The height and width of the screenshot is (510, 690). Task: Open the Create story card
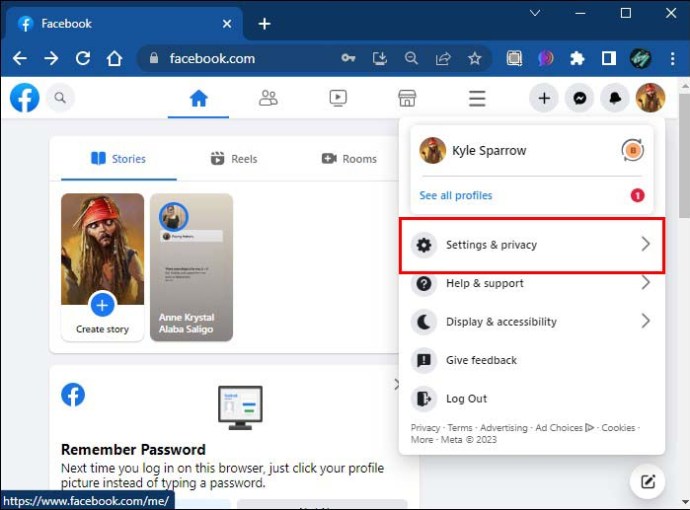click(102, 267)
